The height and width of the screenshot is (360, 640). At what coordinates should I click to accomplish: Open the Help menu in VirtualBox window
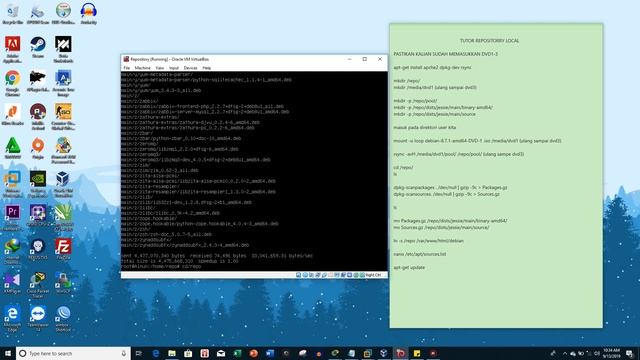[x=207, y=68]
